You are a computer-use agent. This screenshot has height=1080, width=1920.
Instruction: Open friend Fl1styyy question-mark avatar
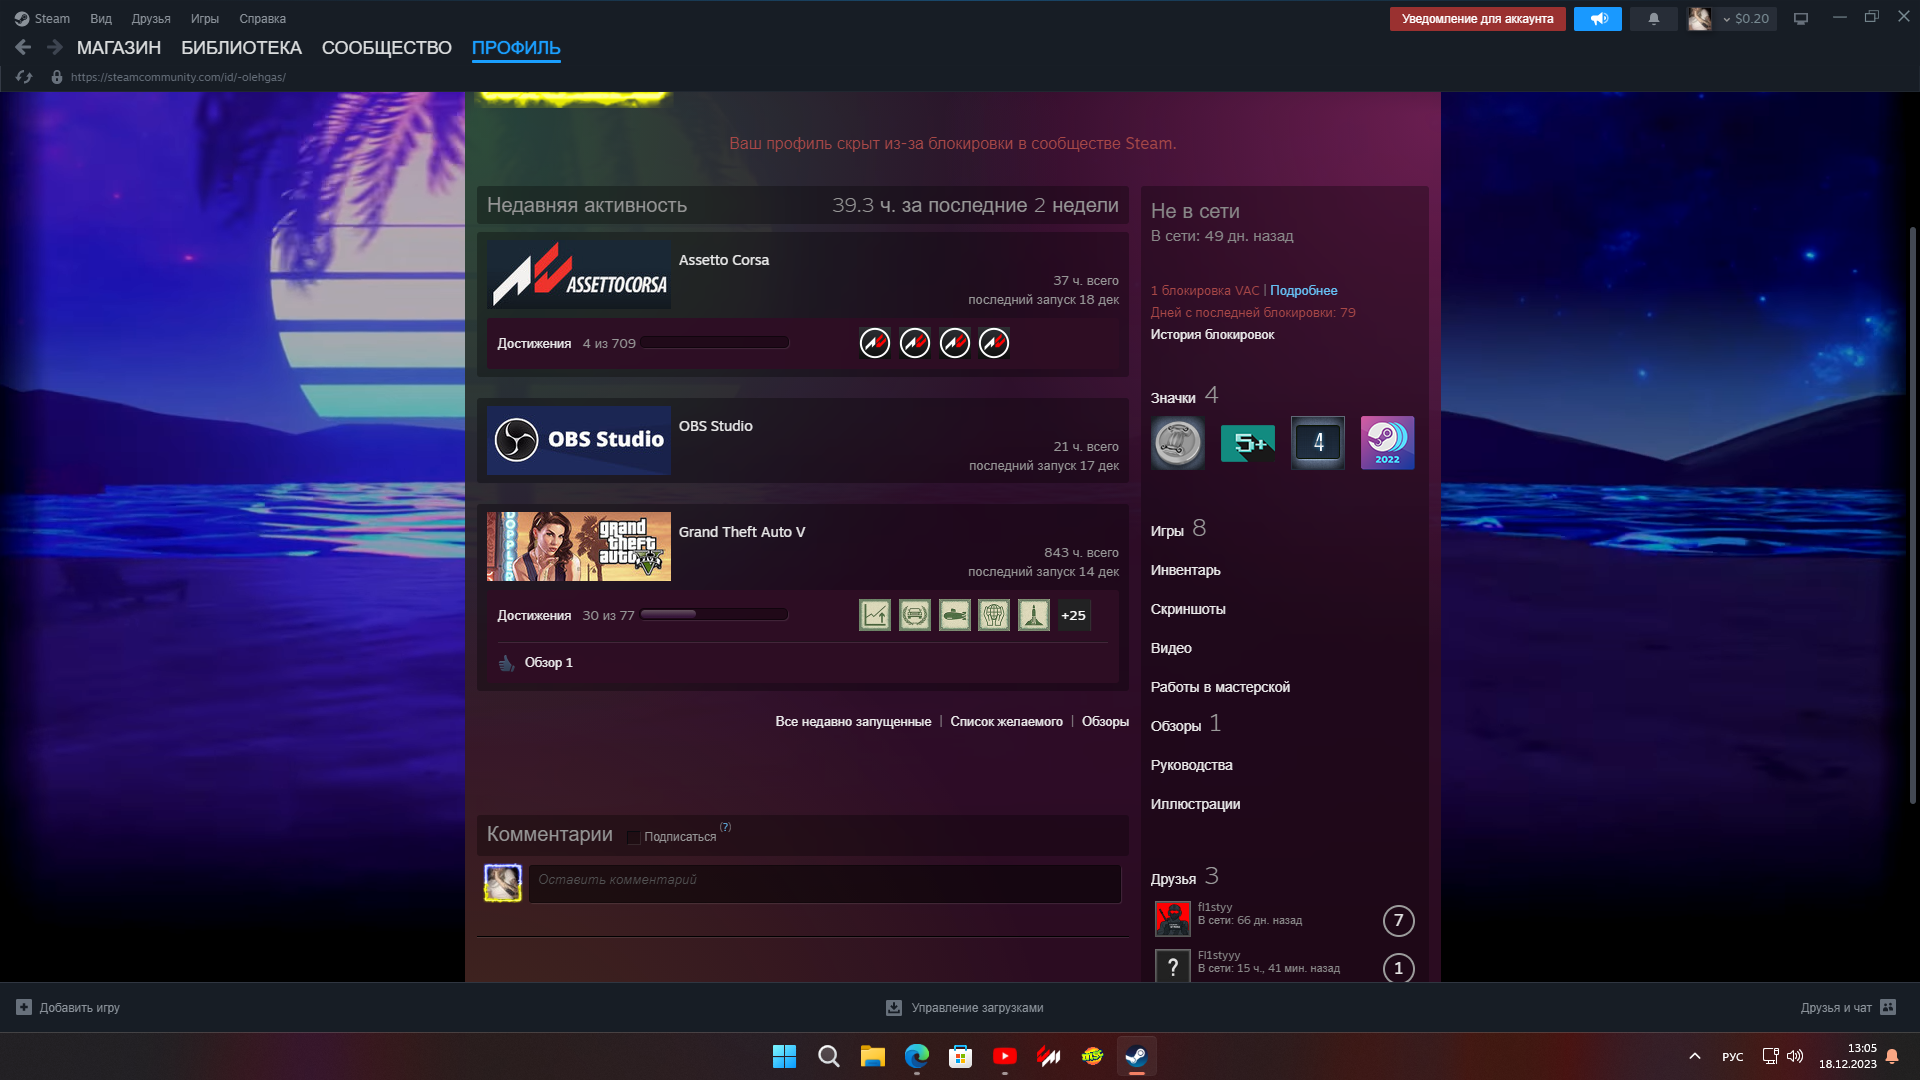coord(1173,966)
